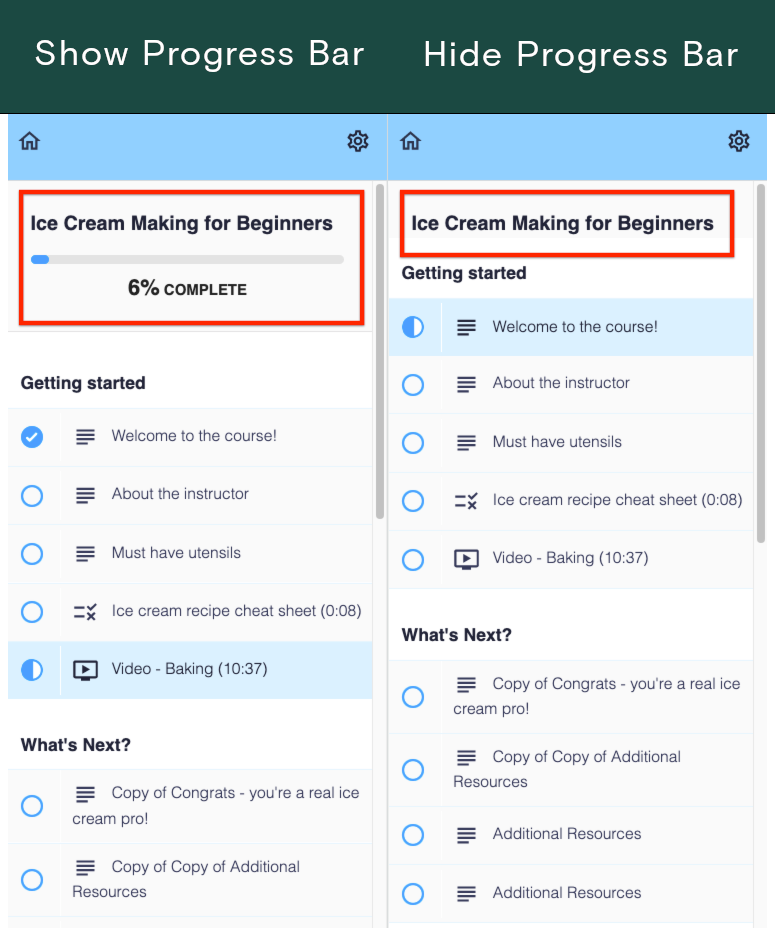This screenshot has height=928, width=775.
Task: Open Video - Baking (10:37) lesson, right panel
Action: click(571, 559)
